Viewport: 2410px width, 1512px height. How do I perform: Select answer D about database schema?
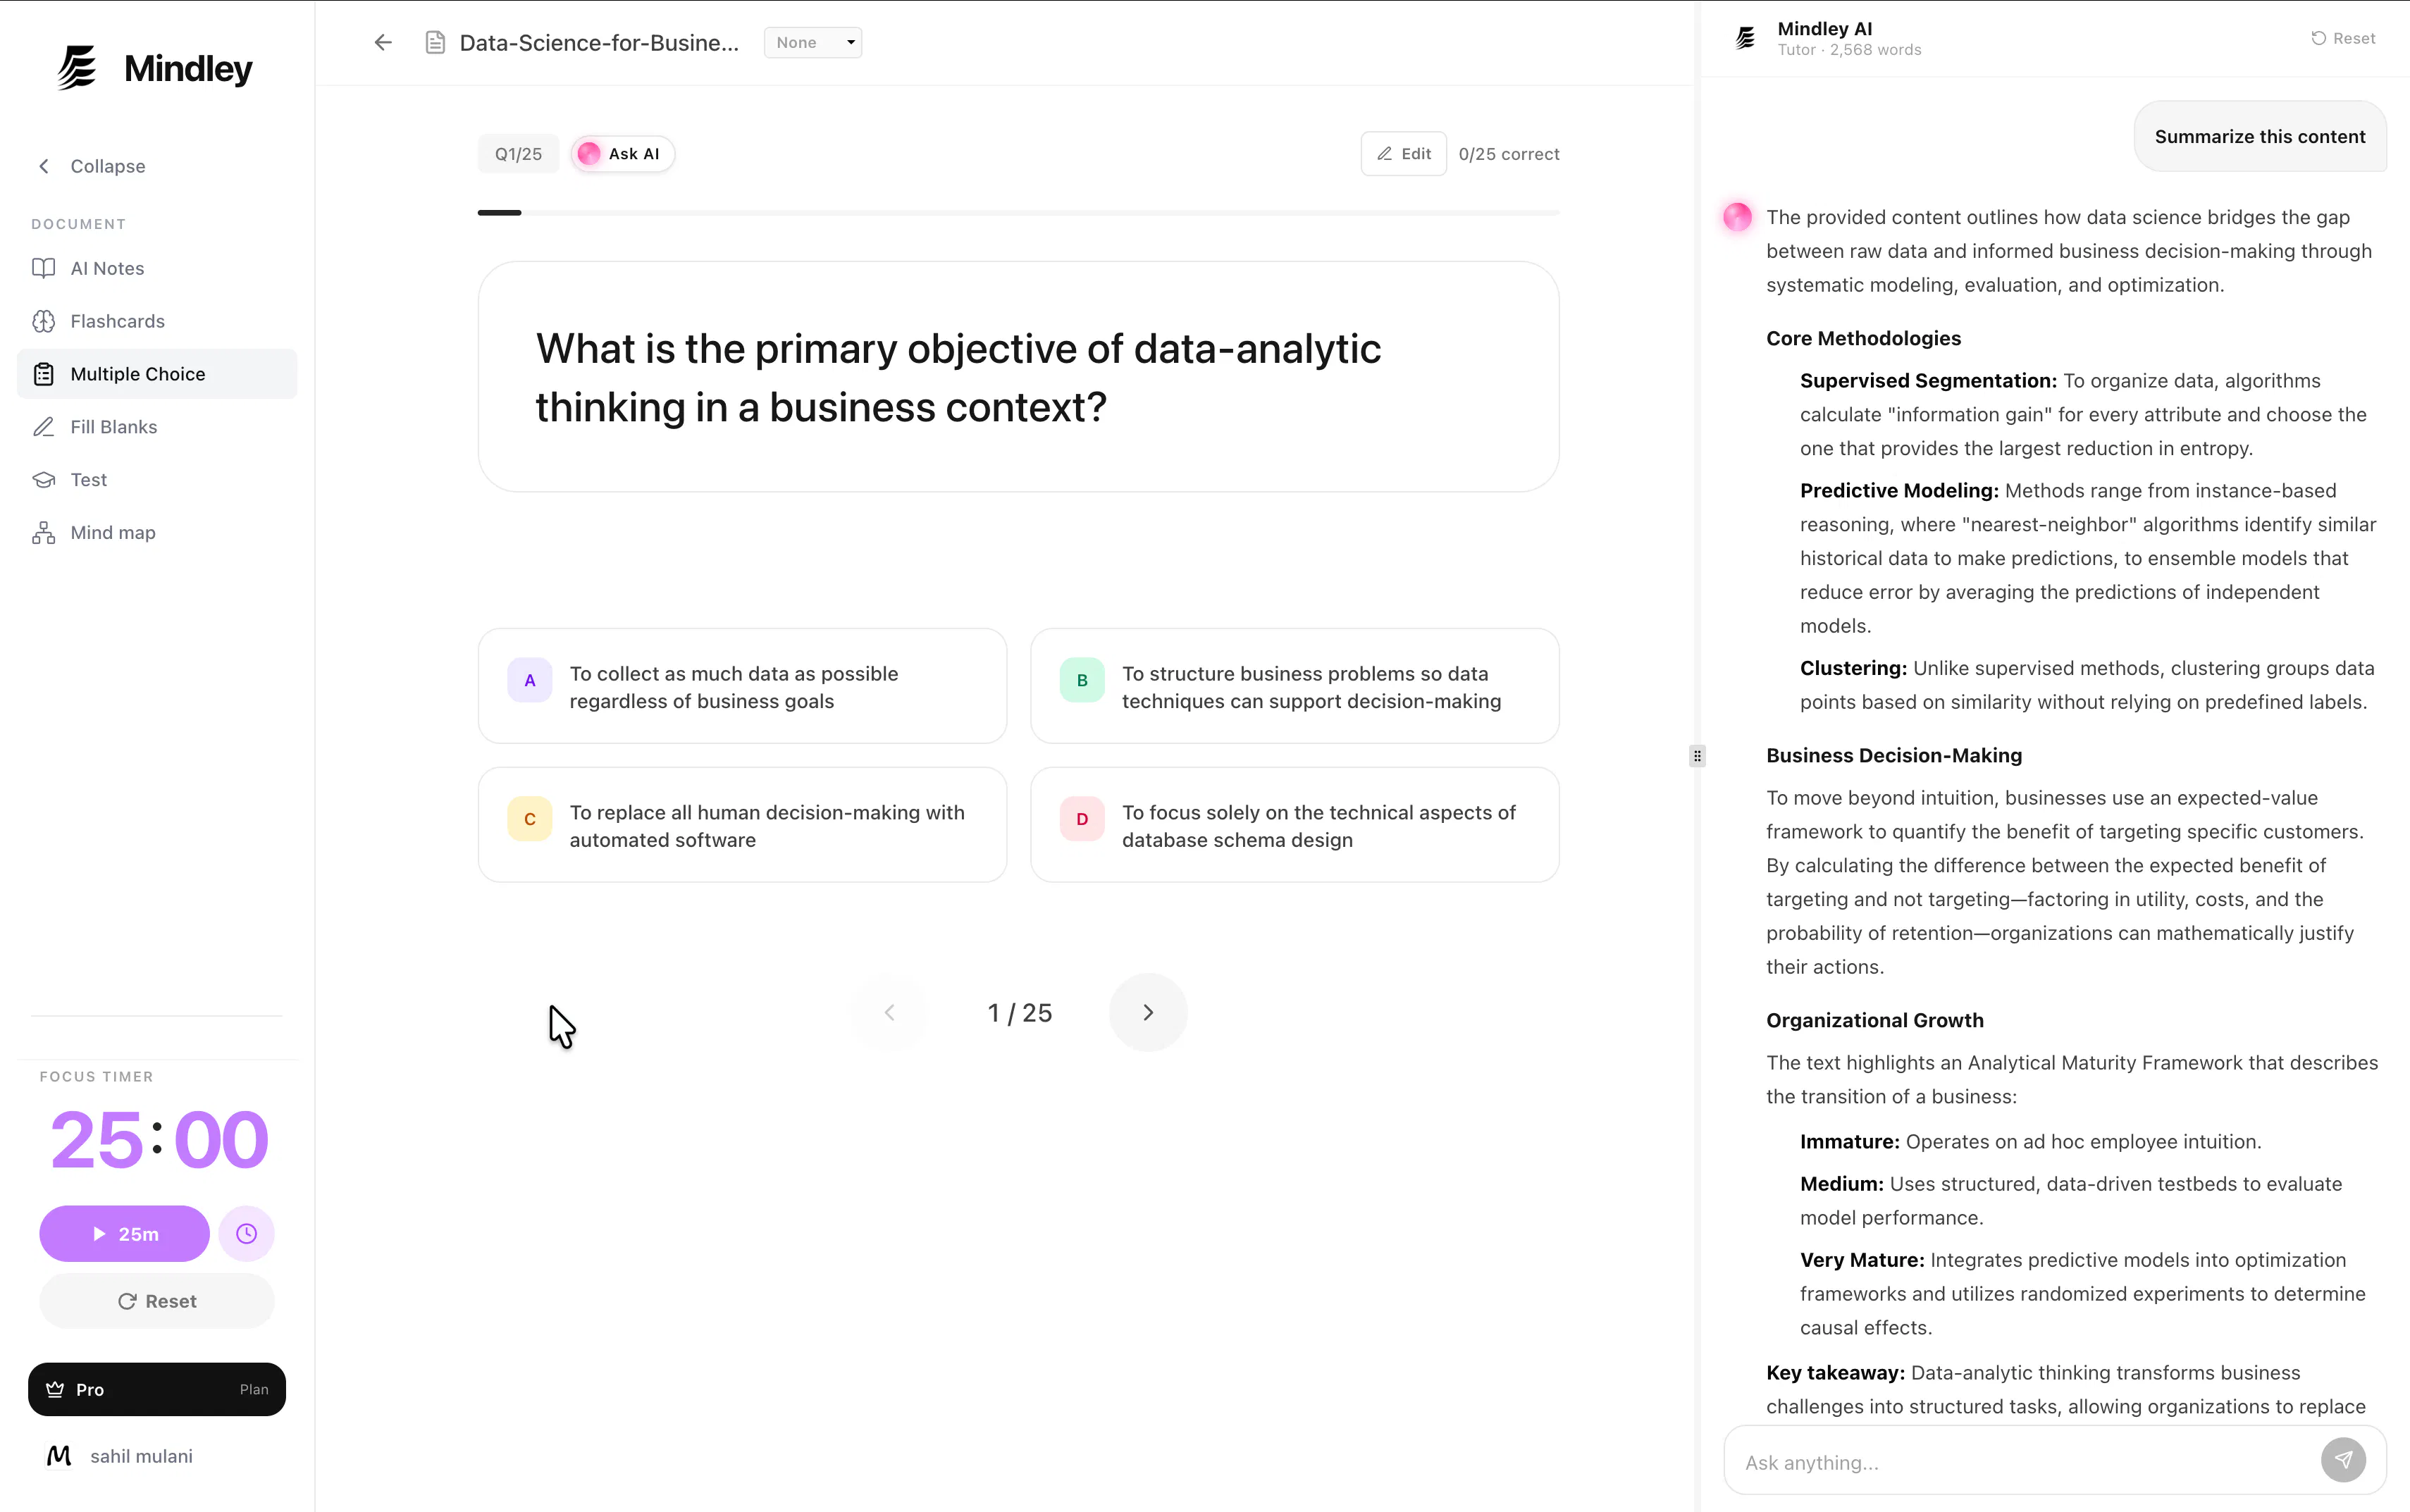coord(1294,825)
